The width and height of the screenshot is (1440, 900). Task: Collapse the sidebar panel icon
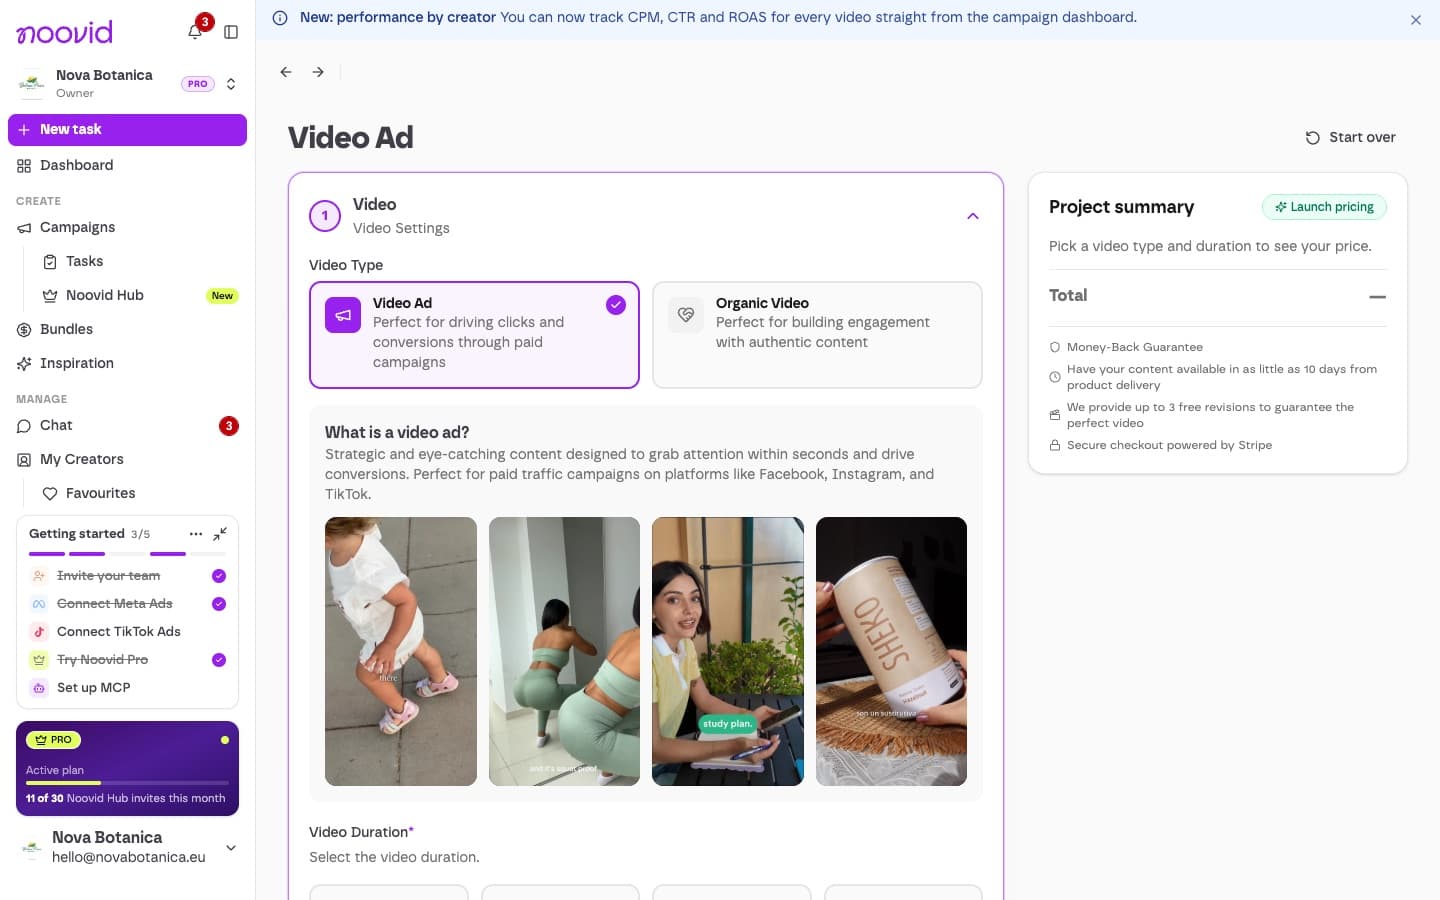click(231, 32)
